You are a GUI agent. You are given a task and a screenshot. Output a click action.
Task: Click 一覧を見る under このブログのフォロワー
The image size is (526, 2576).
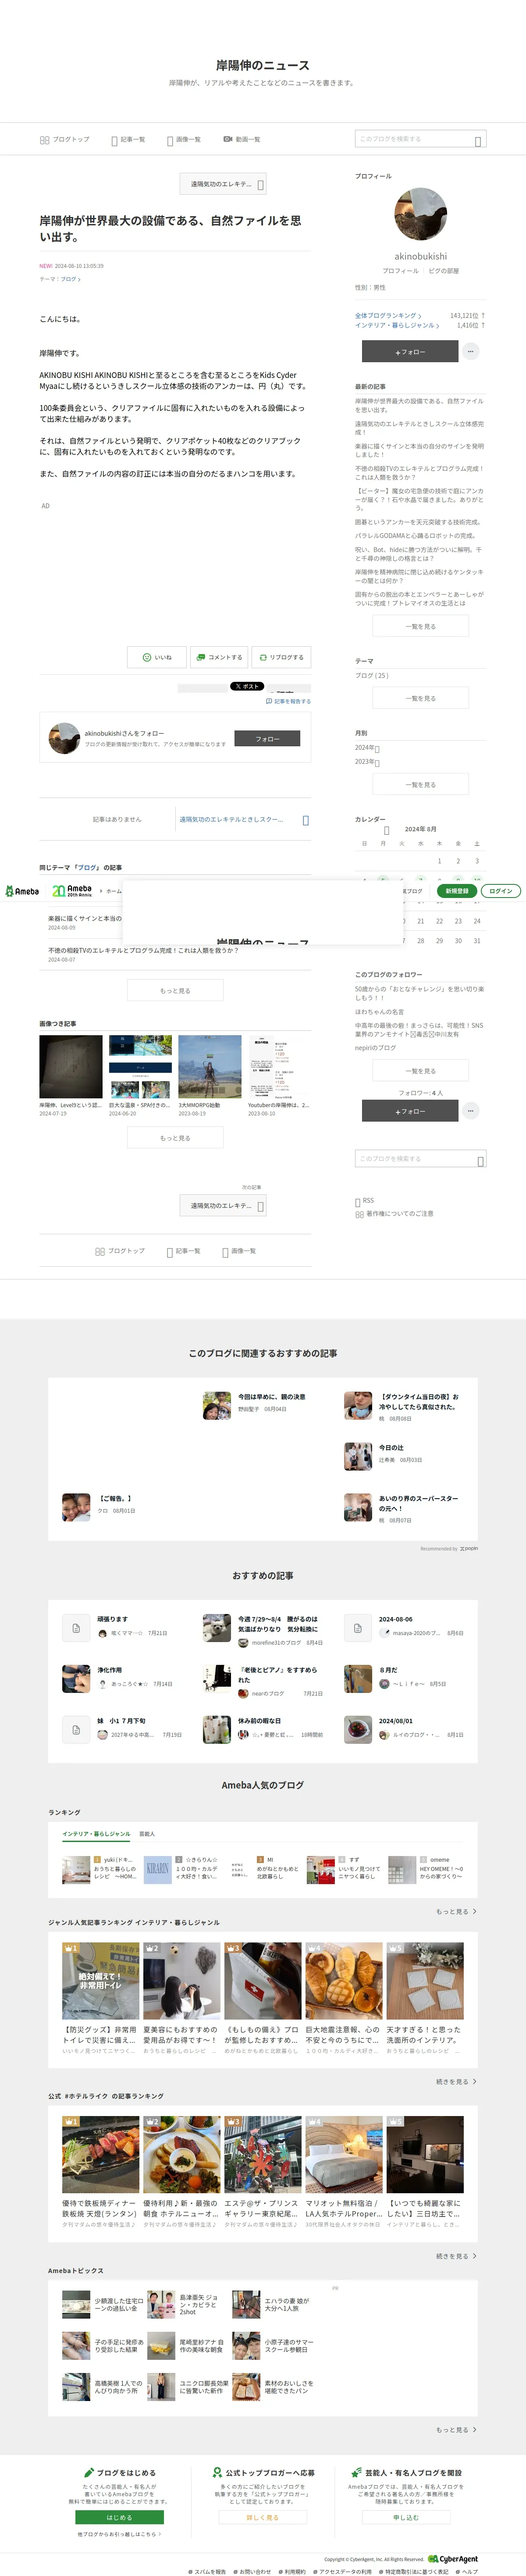click(421, 1071)
